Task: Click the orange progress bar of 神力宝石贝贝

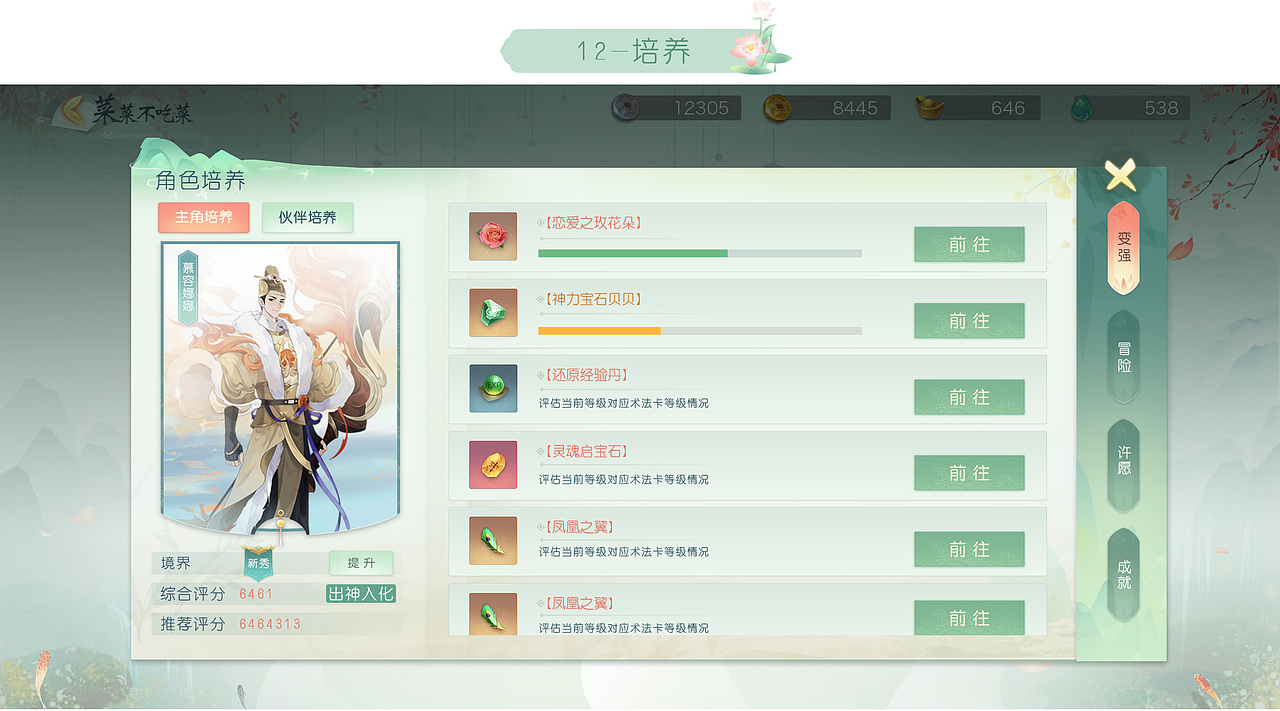Action: pos(700,330)
